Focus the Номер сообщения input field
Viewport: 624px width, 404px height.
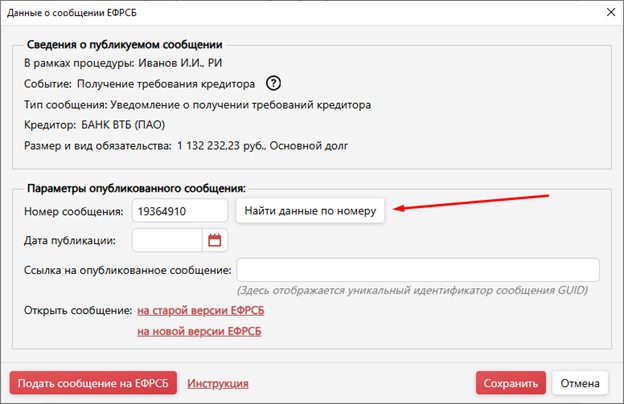click(179, 211)
